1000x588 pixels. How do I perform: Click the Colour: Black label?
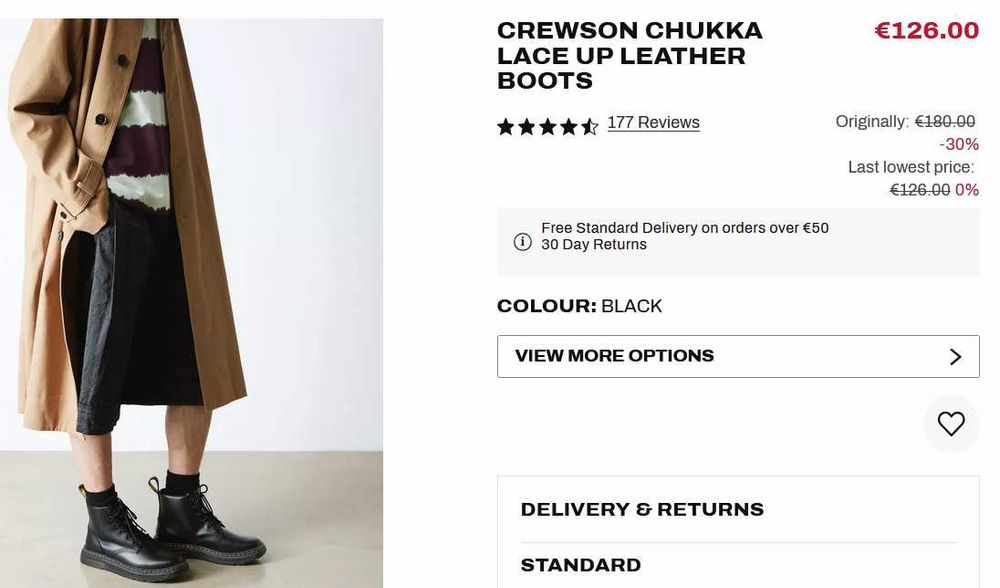click(579, 306)
